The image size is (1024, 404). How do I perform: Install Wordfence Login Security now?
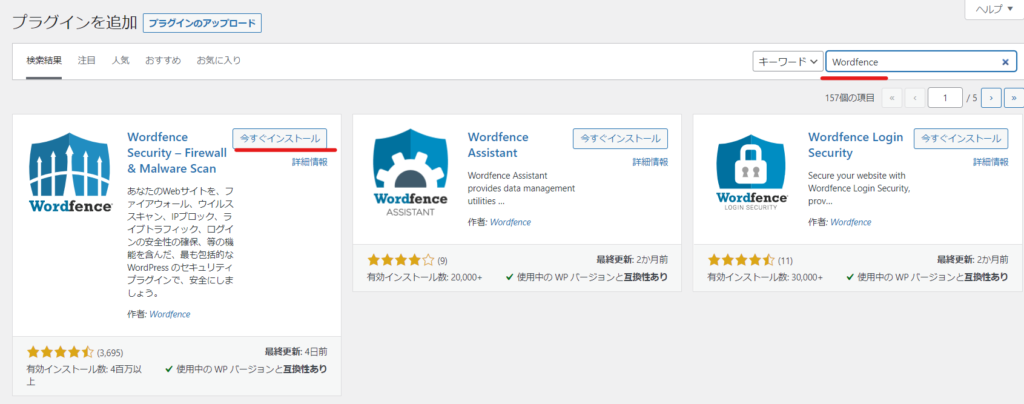coord(961,138)
